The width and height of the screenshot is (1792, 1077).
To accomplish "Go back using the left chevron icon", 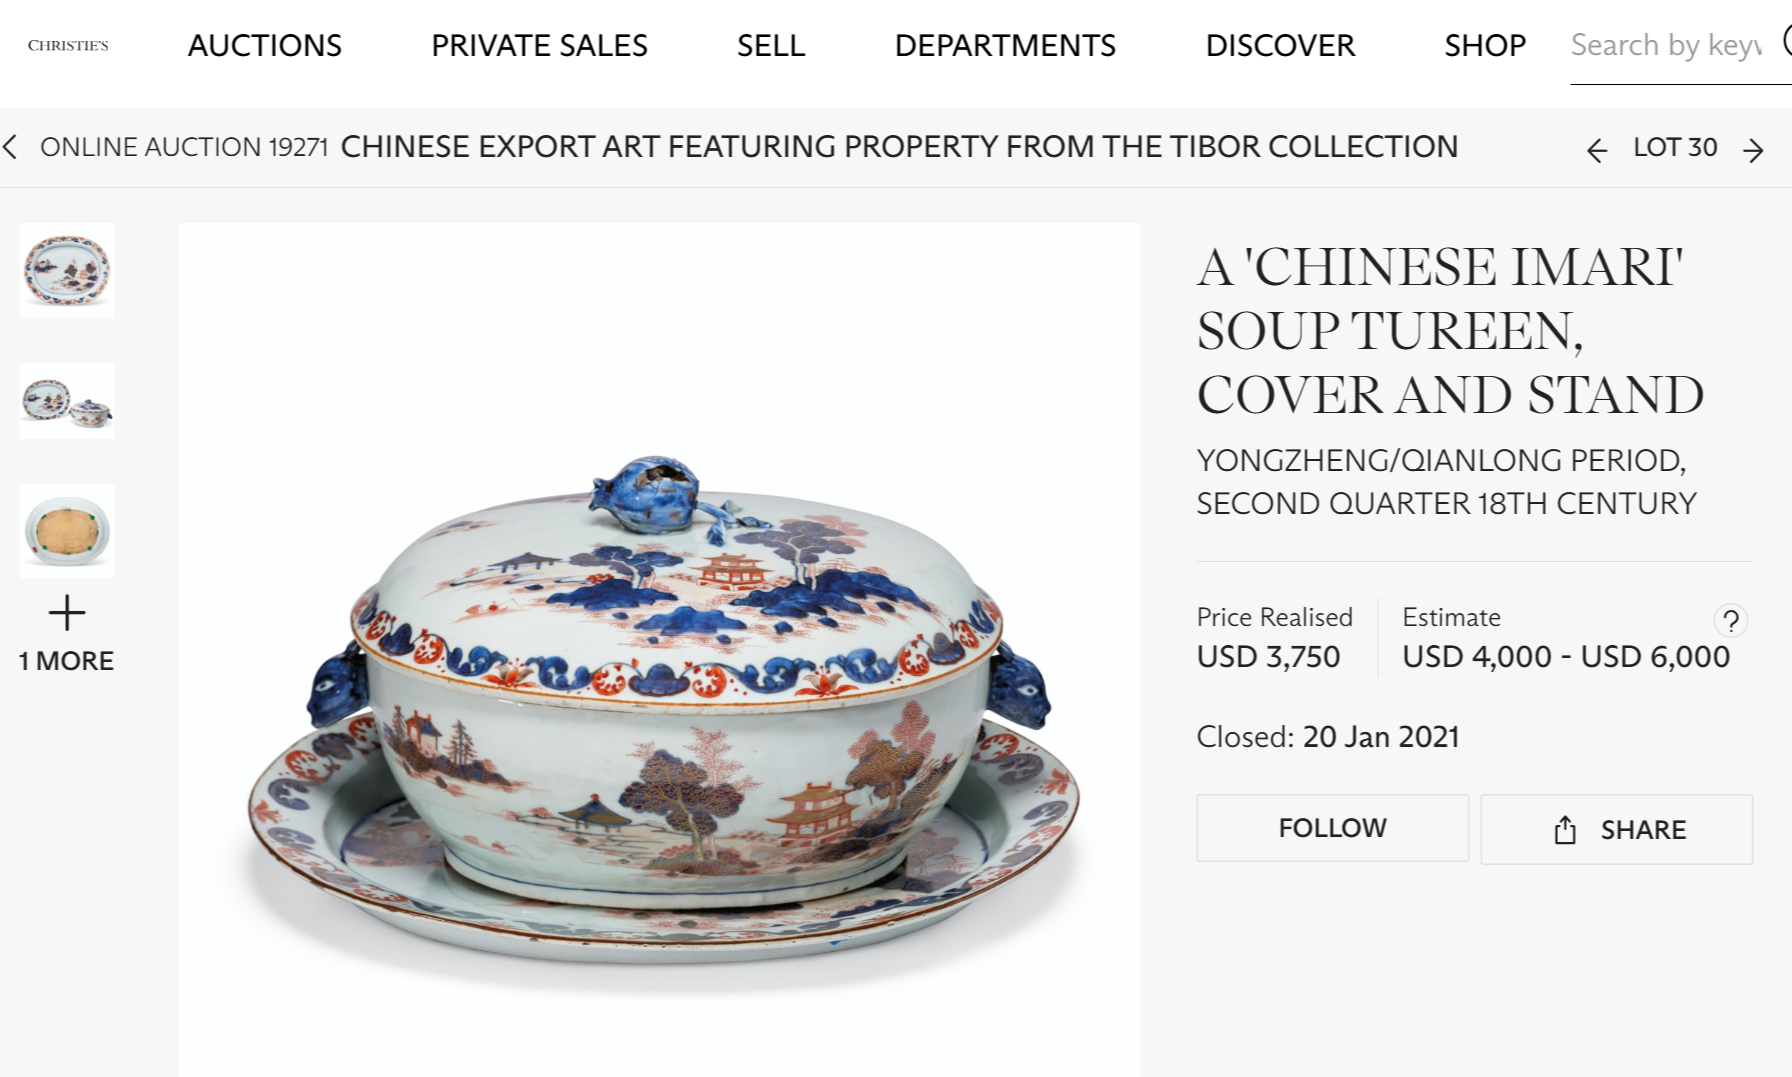I will pyautogui.click(x=11, y=147).
